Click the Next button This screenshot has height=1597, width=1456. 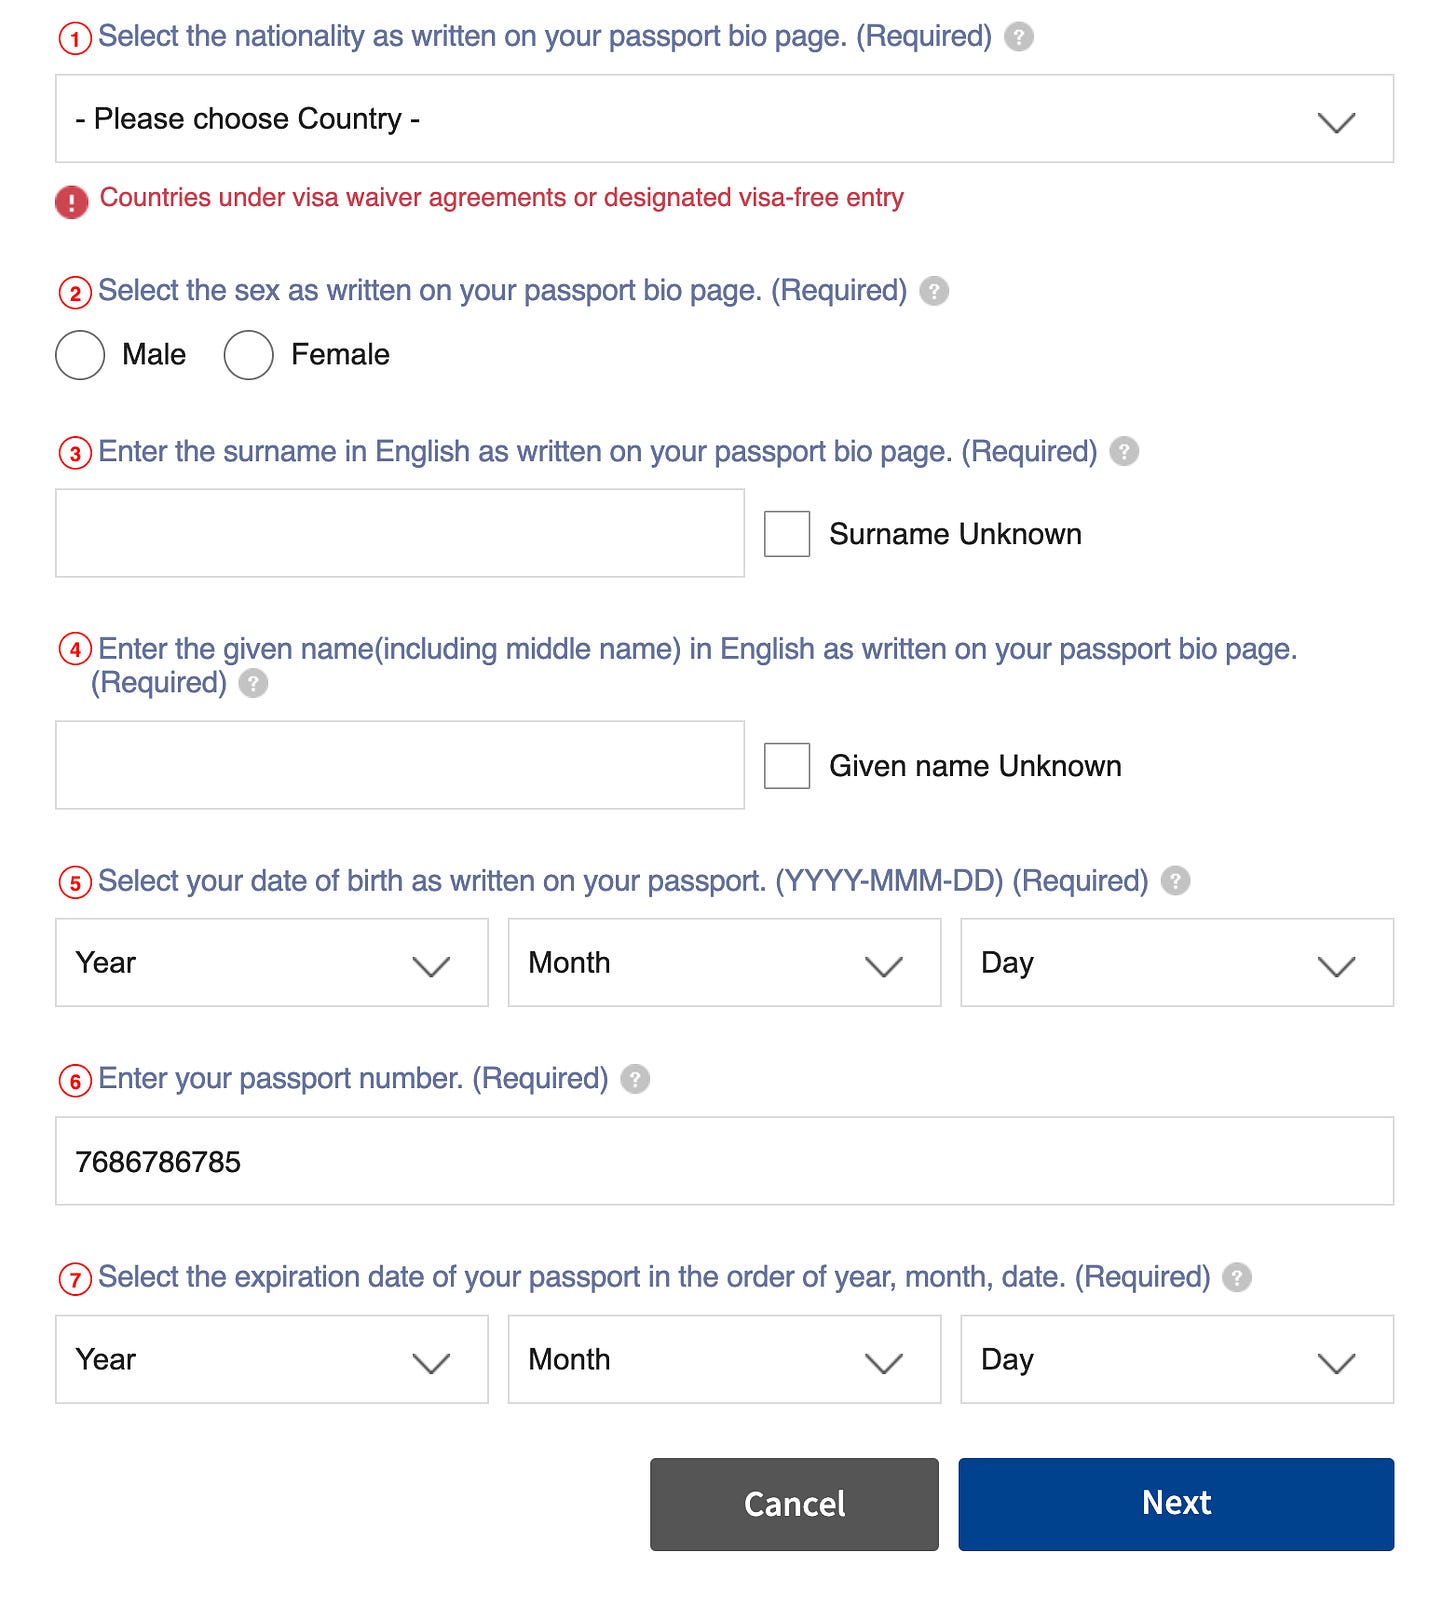point(1175,1503)
